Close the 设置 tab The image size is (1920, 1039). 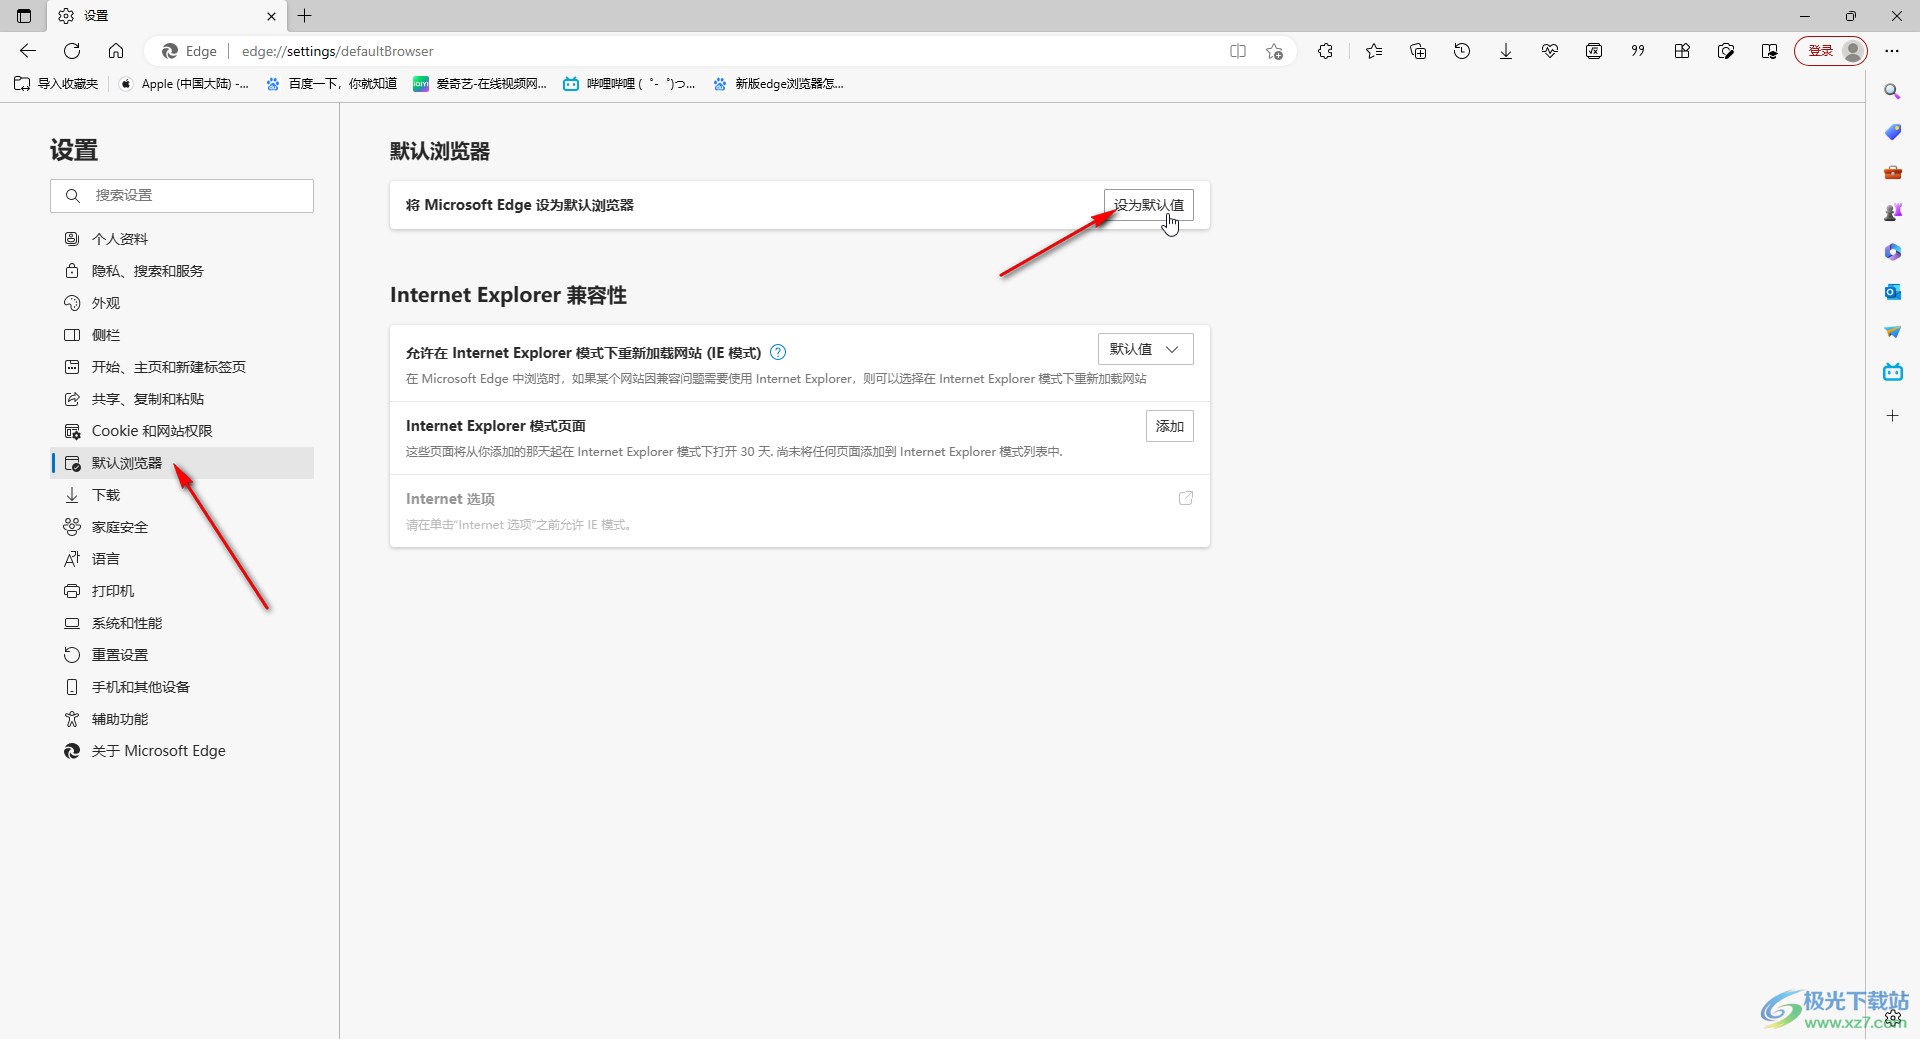point(271,16)
